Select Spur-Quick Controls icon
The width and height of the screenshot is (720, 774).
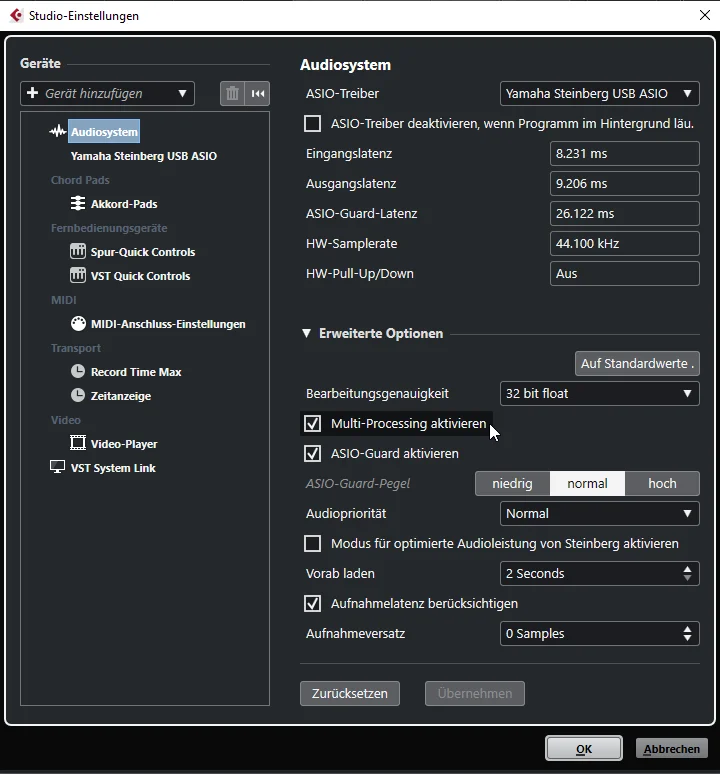tap(78, 251)
